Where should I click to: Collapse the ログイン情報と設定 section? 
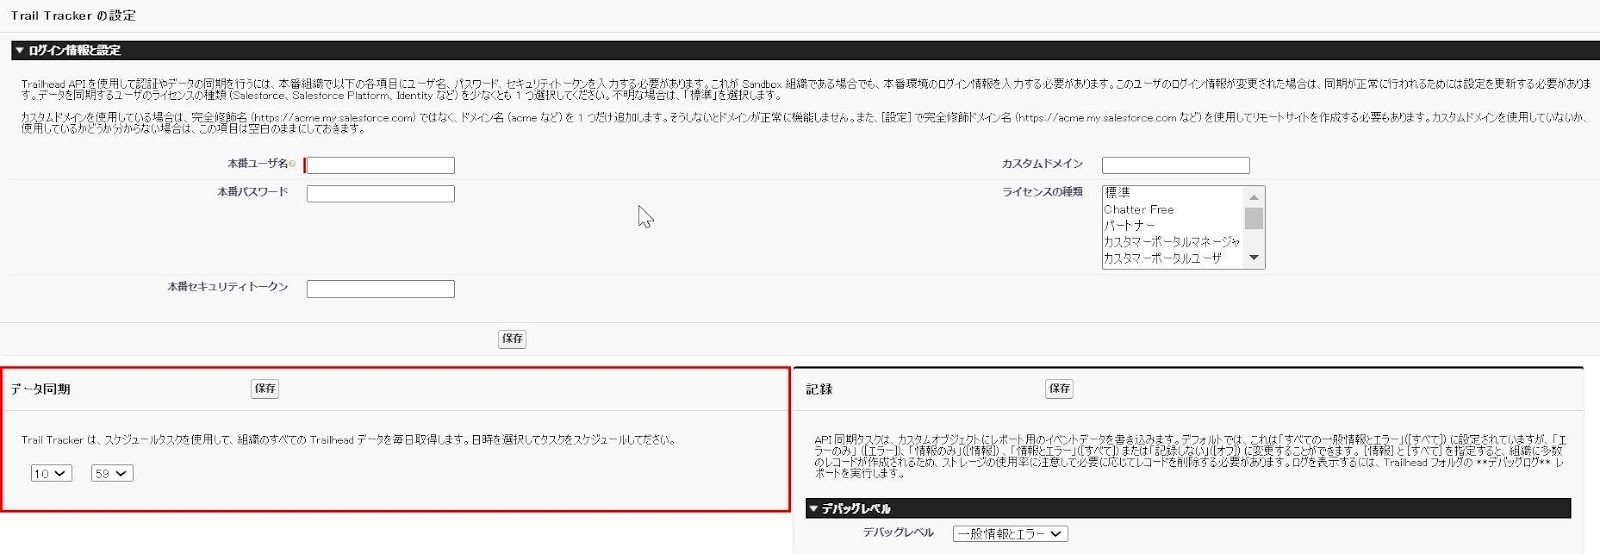point(19,50)
